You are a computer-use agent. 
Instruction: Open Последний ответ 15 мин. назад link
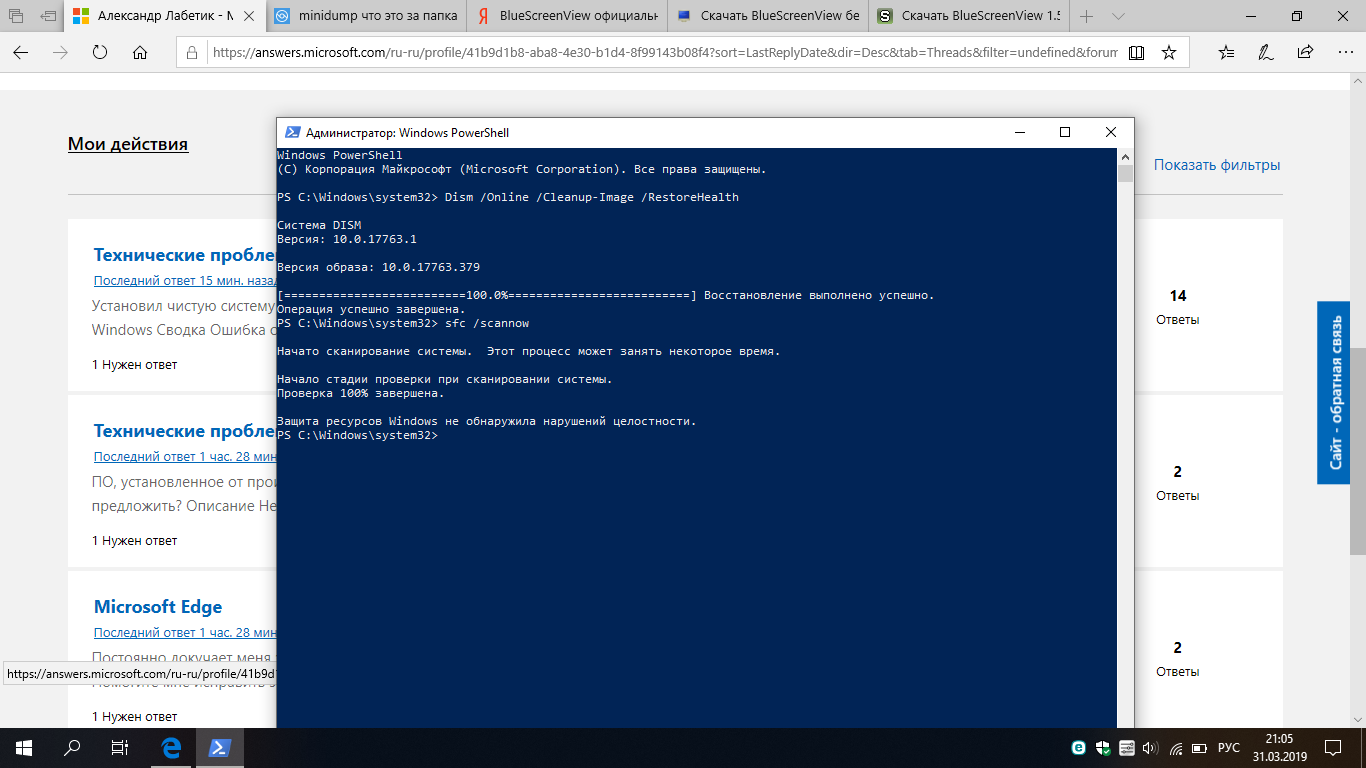184,281
